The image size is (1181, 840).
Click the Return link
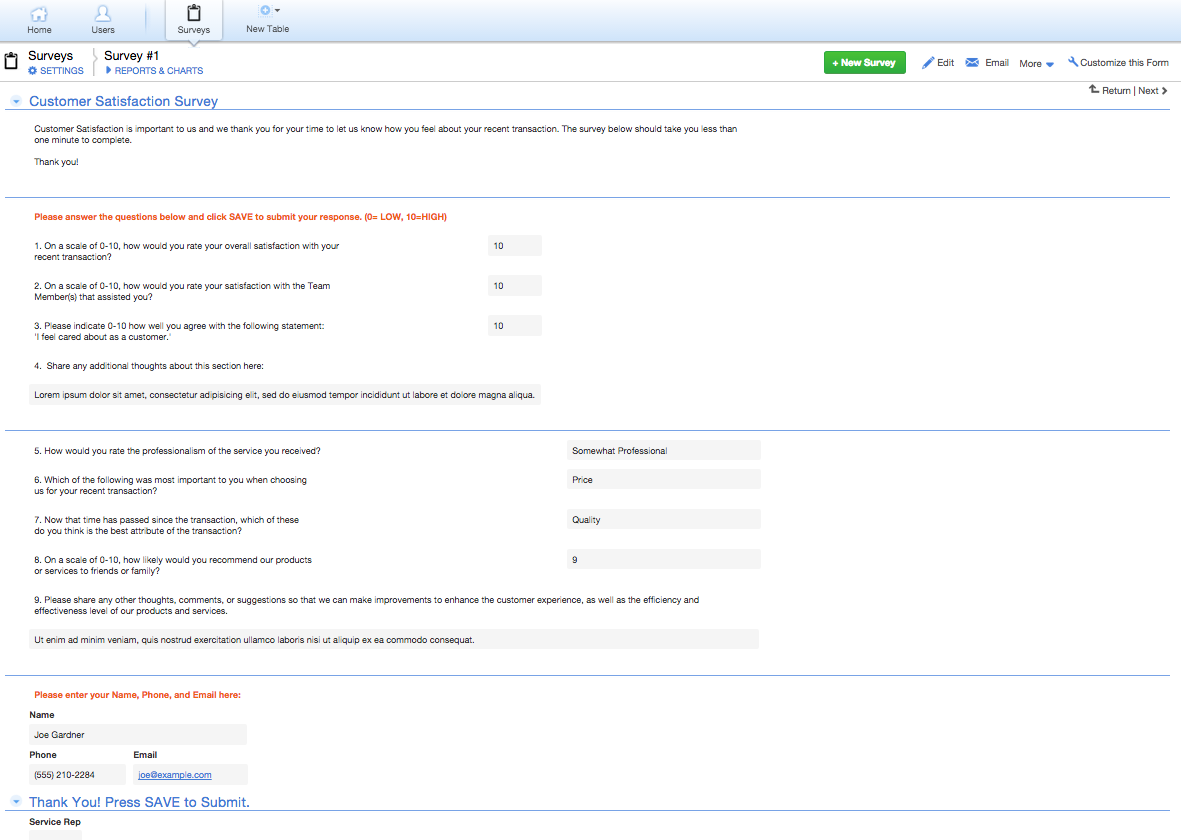(1116, 90)
